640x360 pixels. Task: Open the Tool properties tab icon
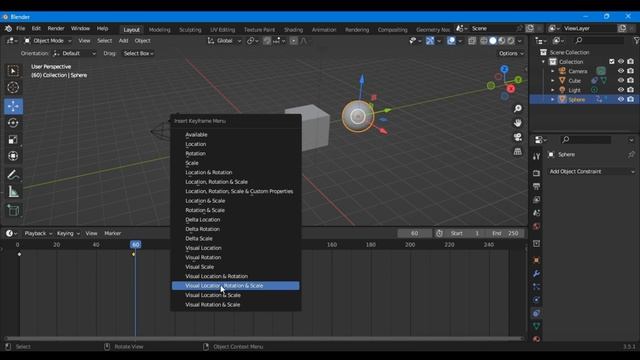point(536,156)
